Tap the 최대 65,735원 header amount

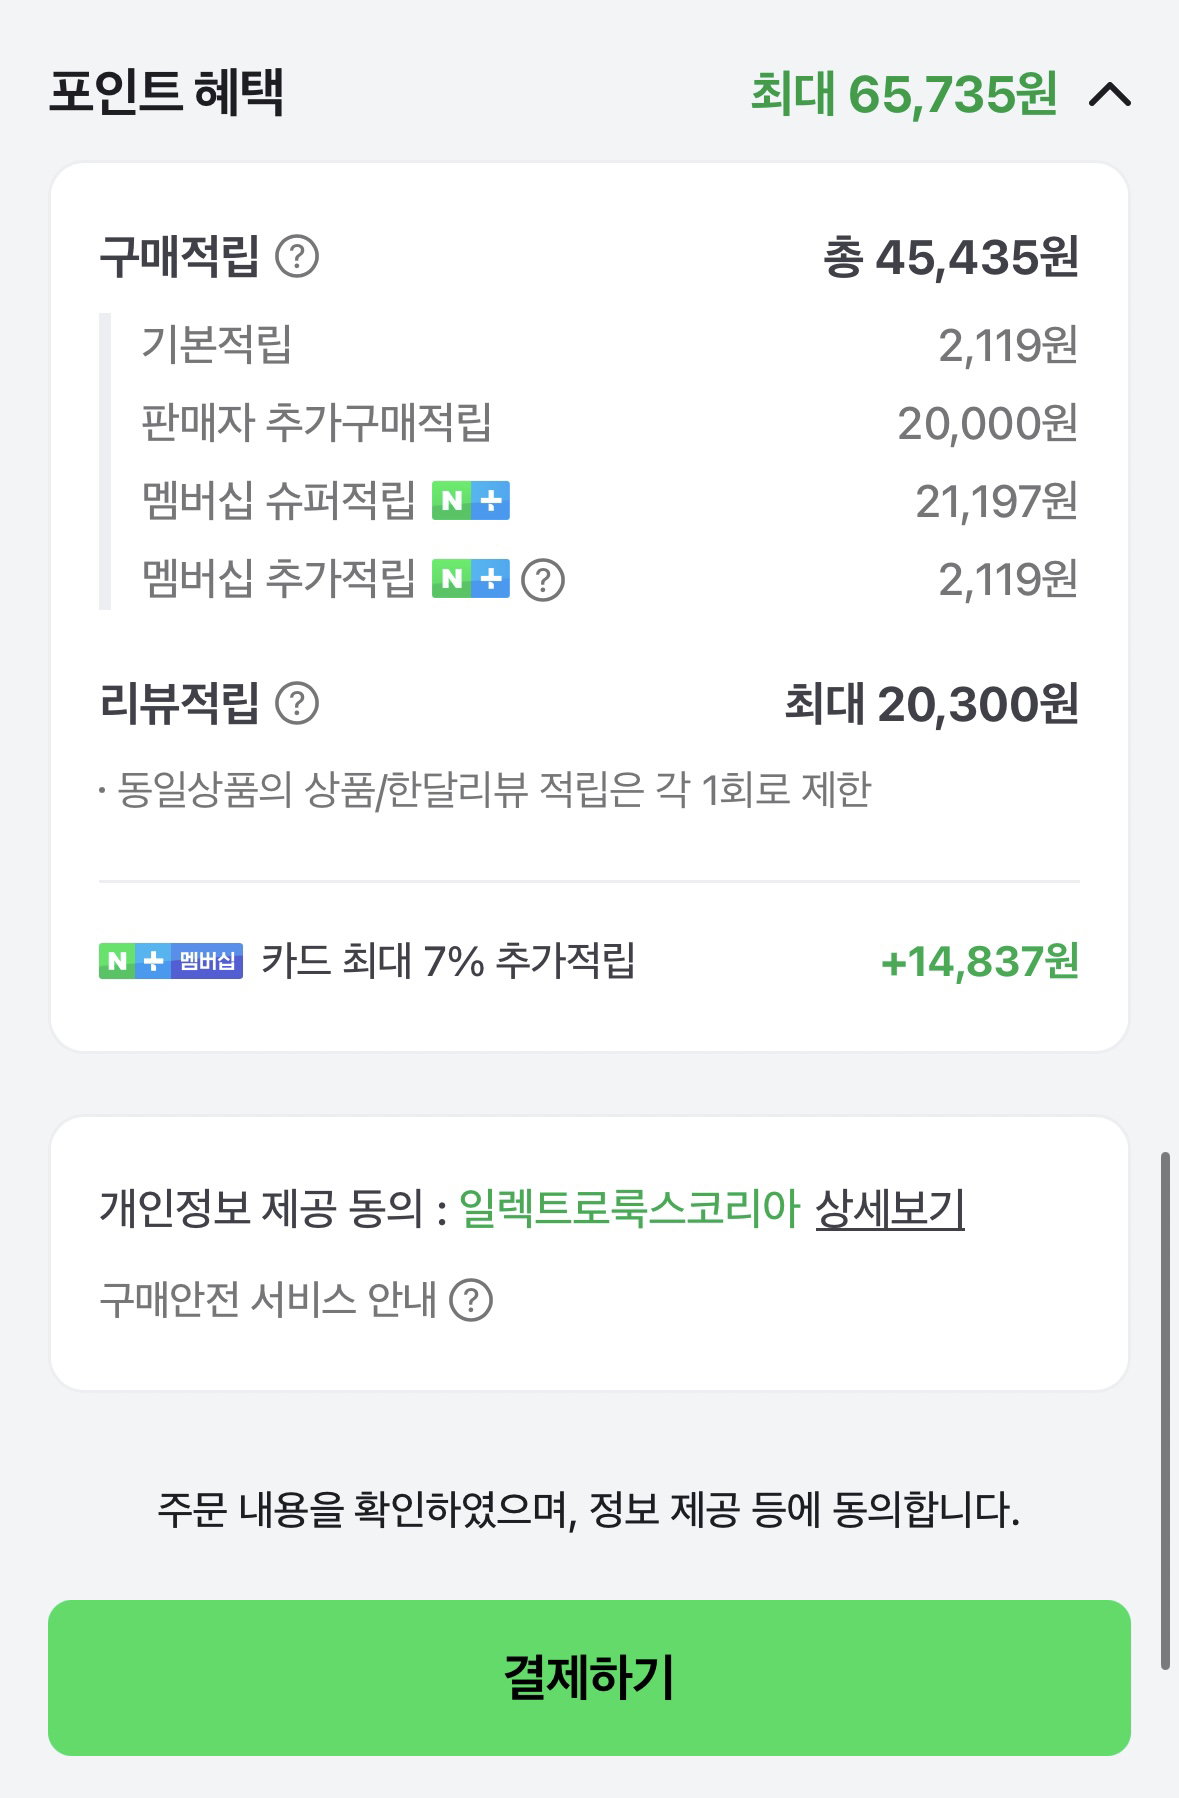coord(904,94)
